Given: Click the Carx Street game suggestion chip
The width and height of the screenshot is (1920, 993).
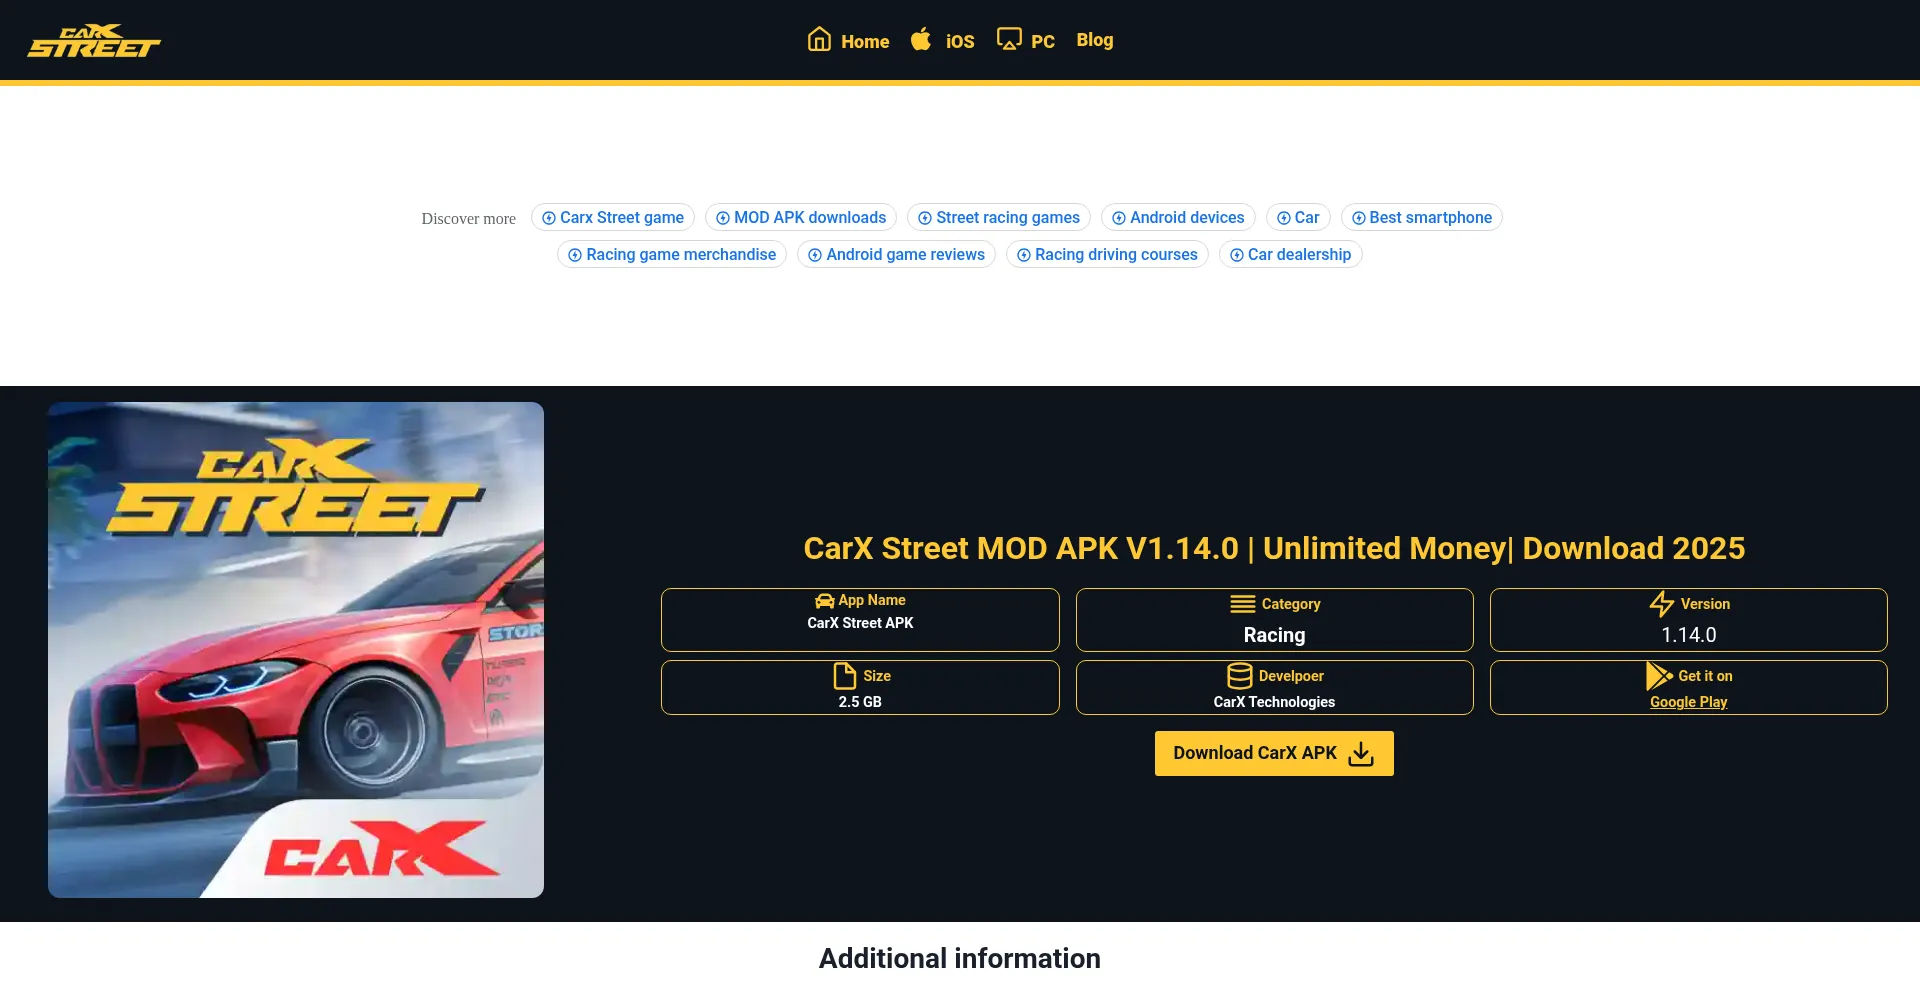Looking at the screenshot, I should pos(612,218).
